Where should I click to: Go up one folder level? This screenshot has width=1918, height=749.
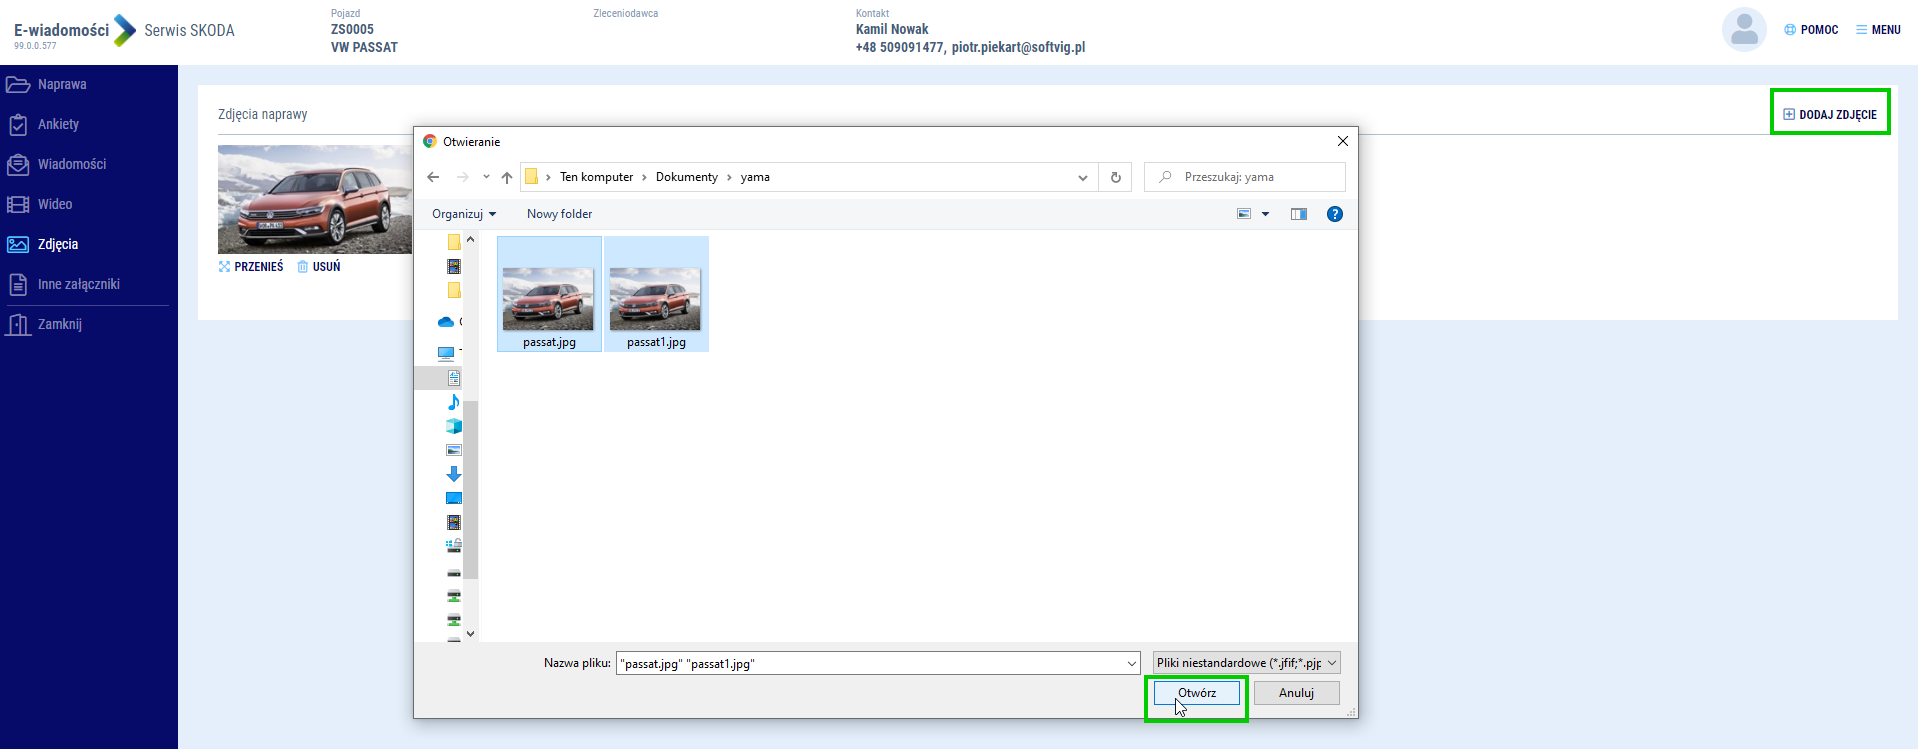[507, 177]
